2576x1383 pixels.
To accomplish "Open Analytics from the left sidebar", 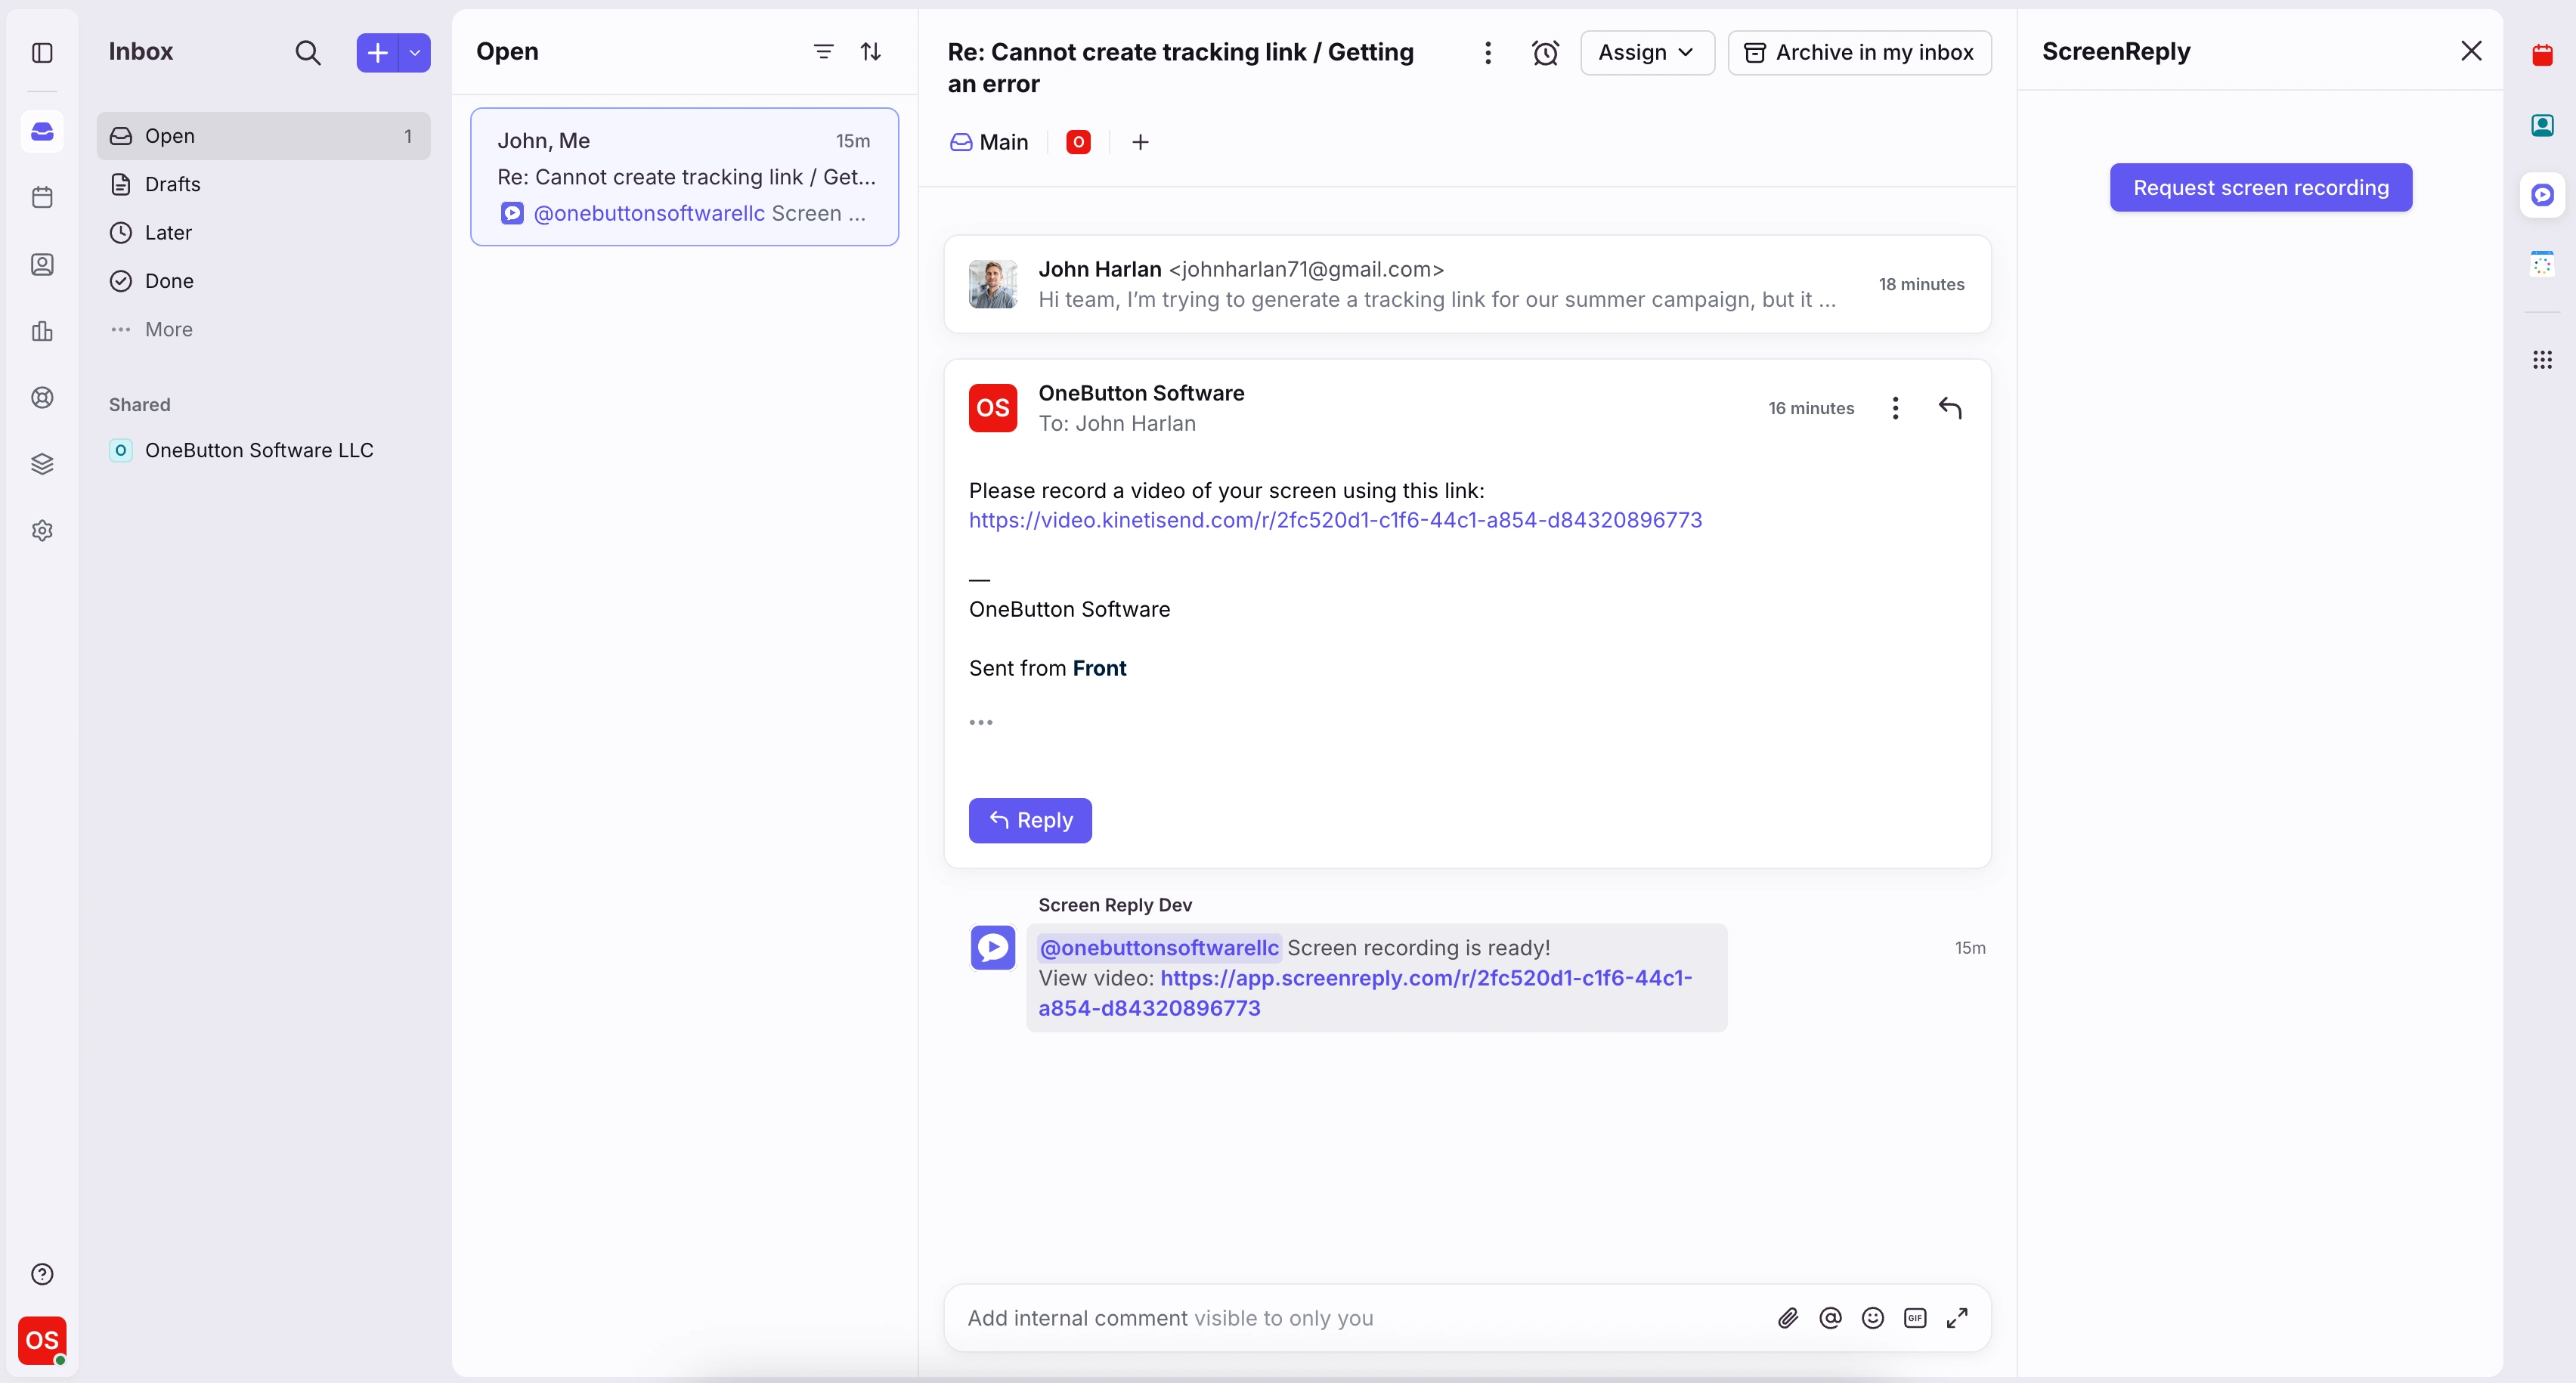I will 41,331.
